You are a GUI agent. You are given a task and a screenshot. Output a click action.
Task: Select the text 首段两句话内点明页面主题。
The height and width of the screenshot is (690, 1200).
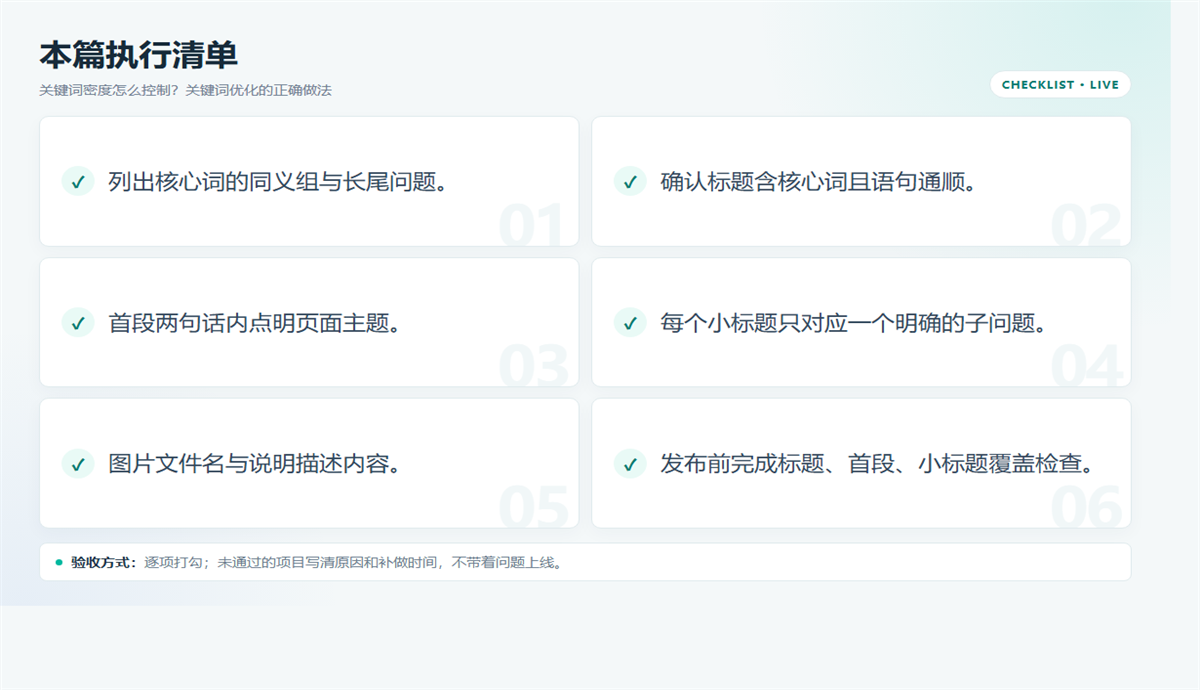pos(254,323)
